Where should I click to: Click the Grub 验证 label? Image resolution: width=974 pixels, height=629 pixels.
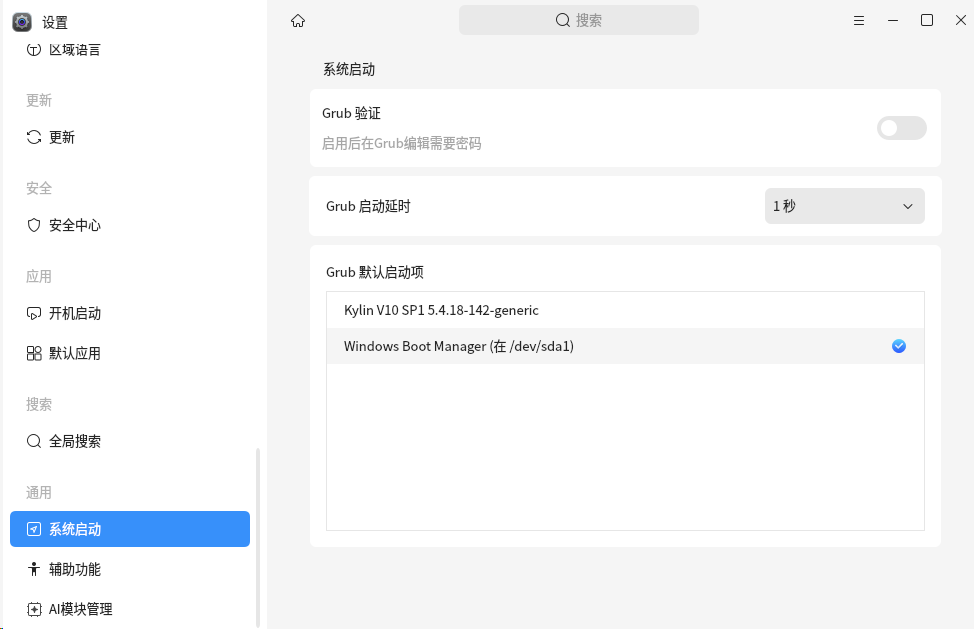(351, 113)
